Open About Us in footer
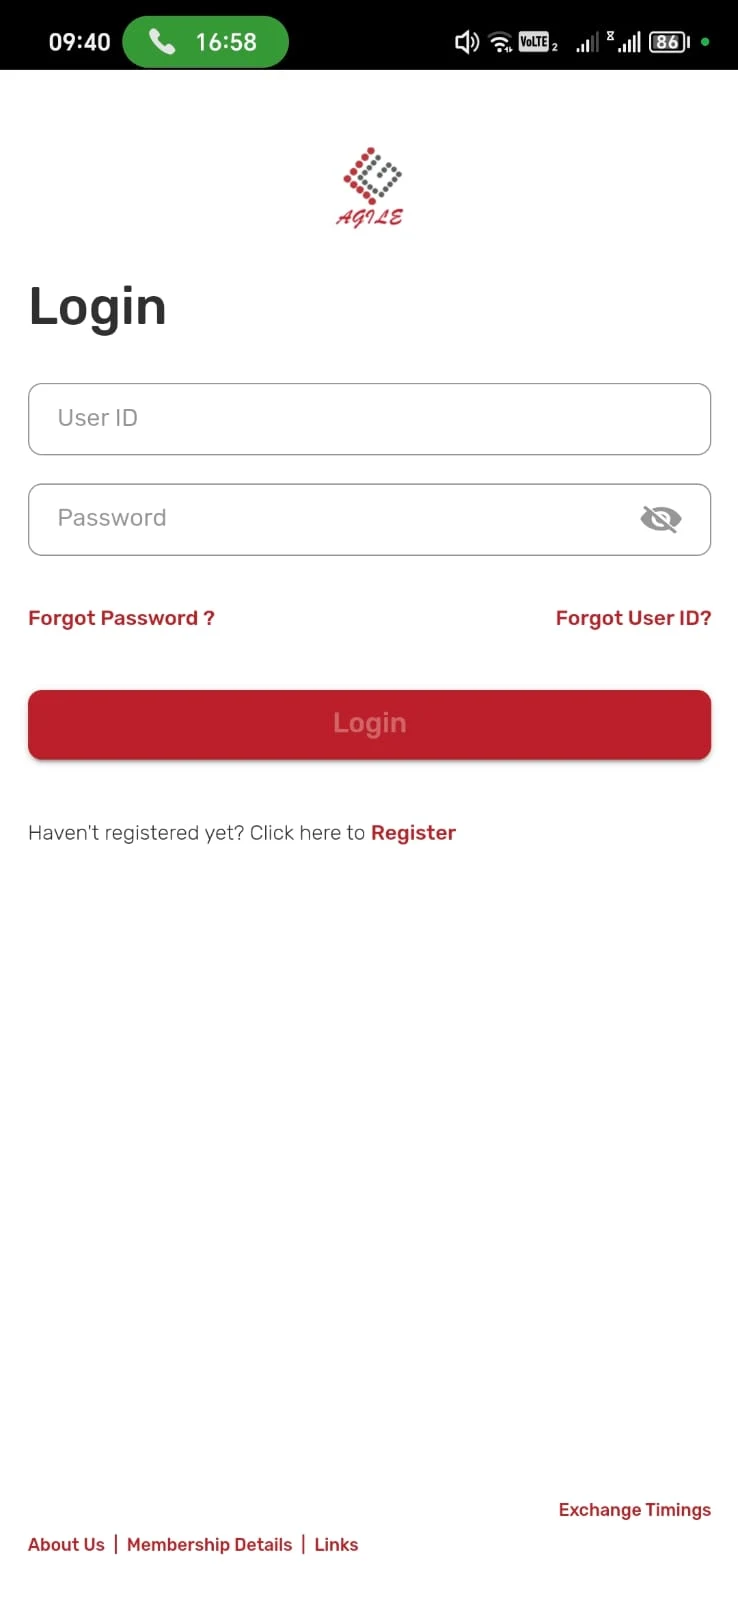The width and height of the screenshot is (738, 1600). pos(66,1545)
